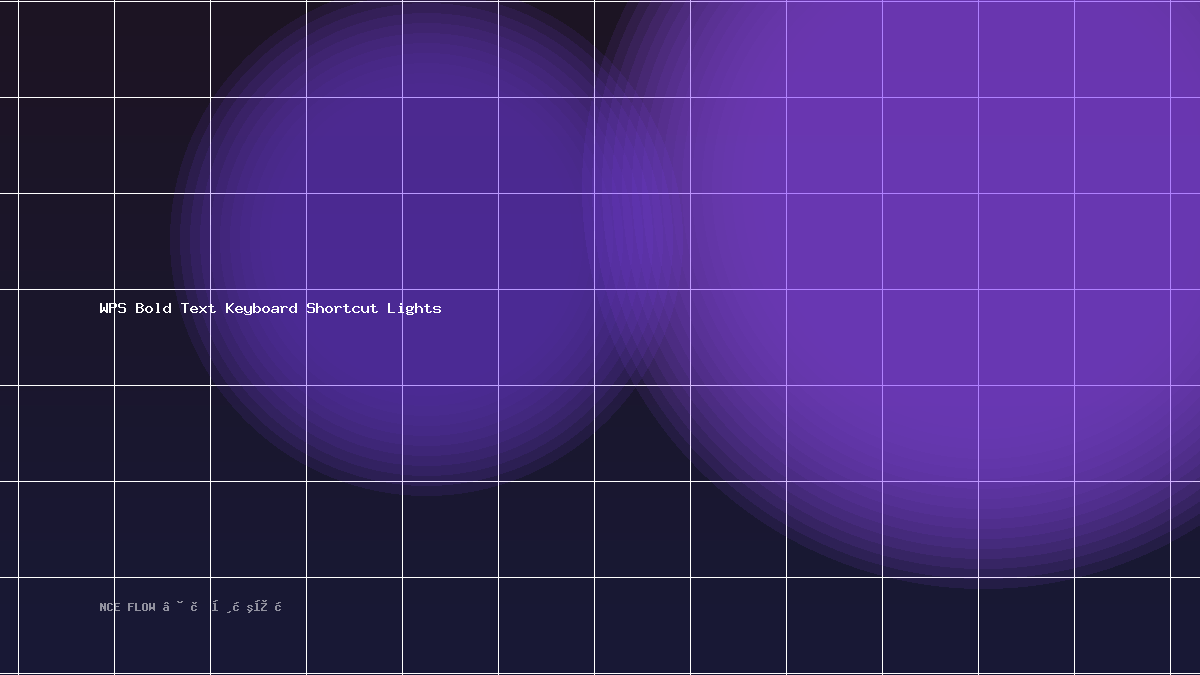Click the garbled characters after NCE FLOW
The height and width of the screenshot is (675, 1200).
pos(223,607)
